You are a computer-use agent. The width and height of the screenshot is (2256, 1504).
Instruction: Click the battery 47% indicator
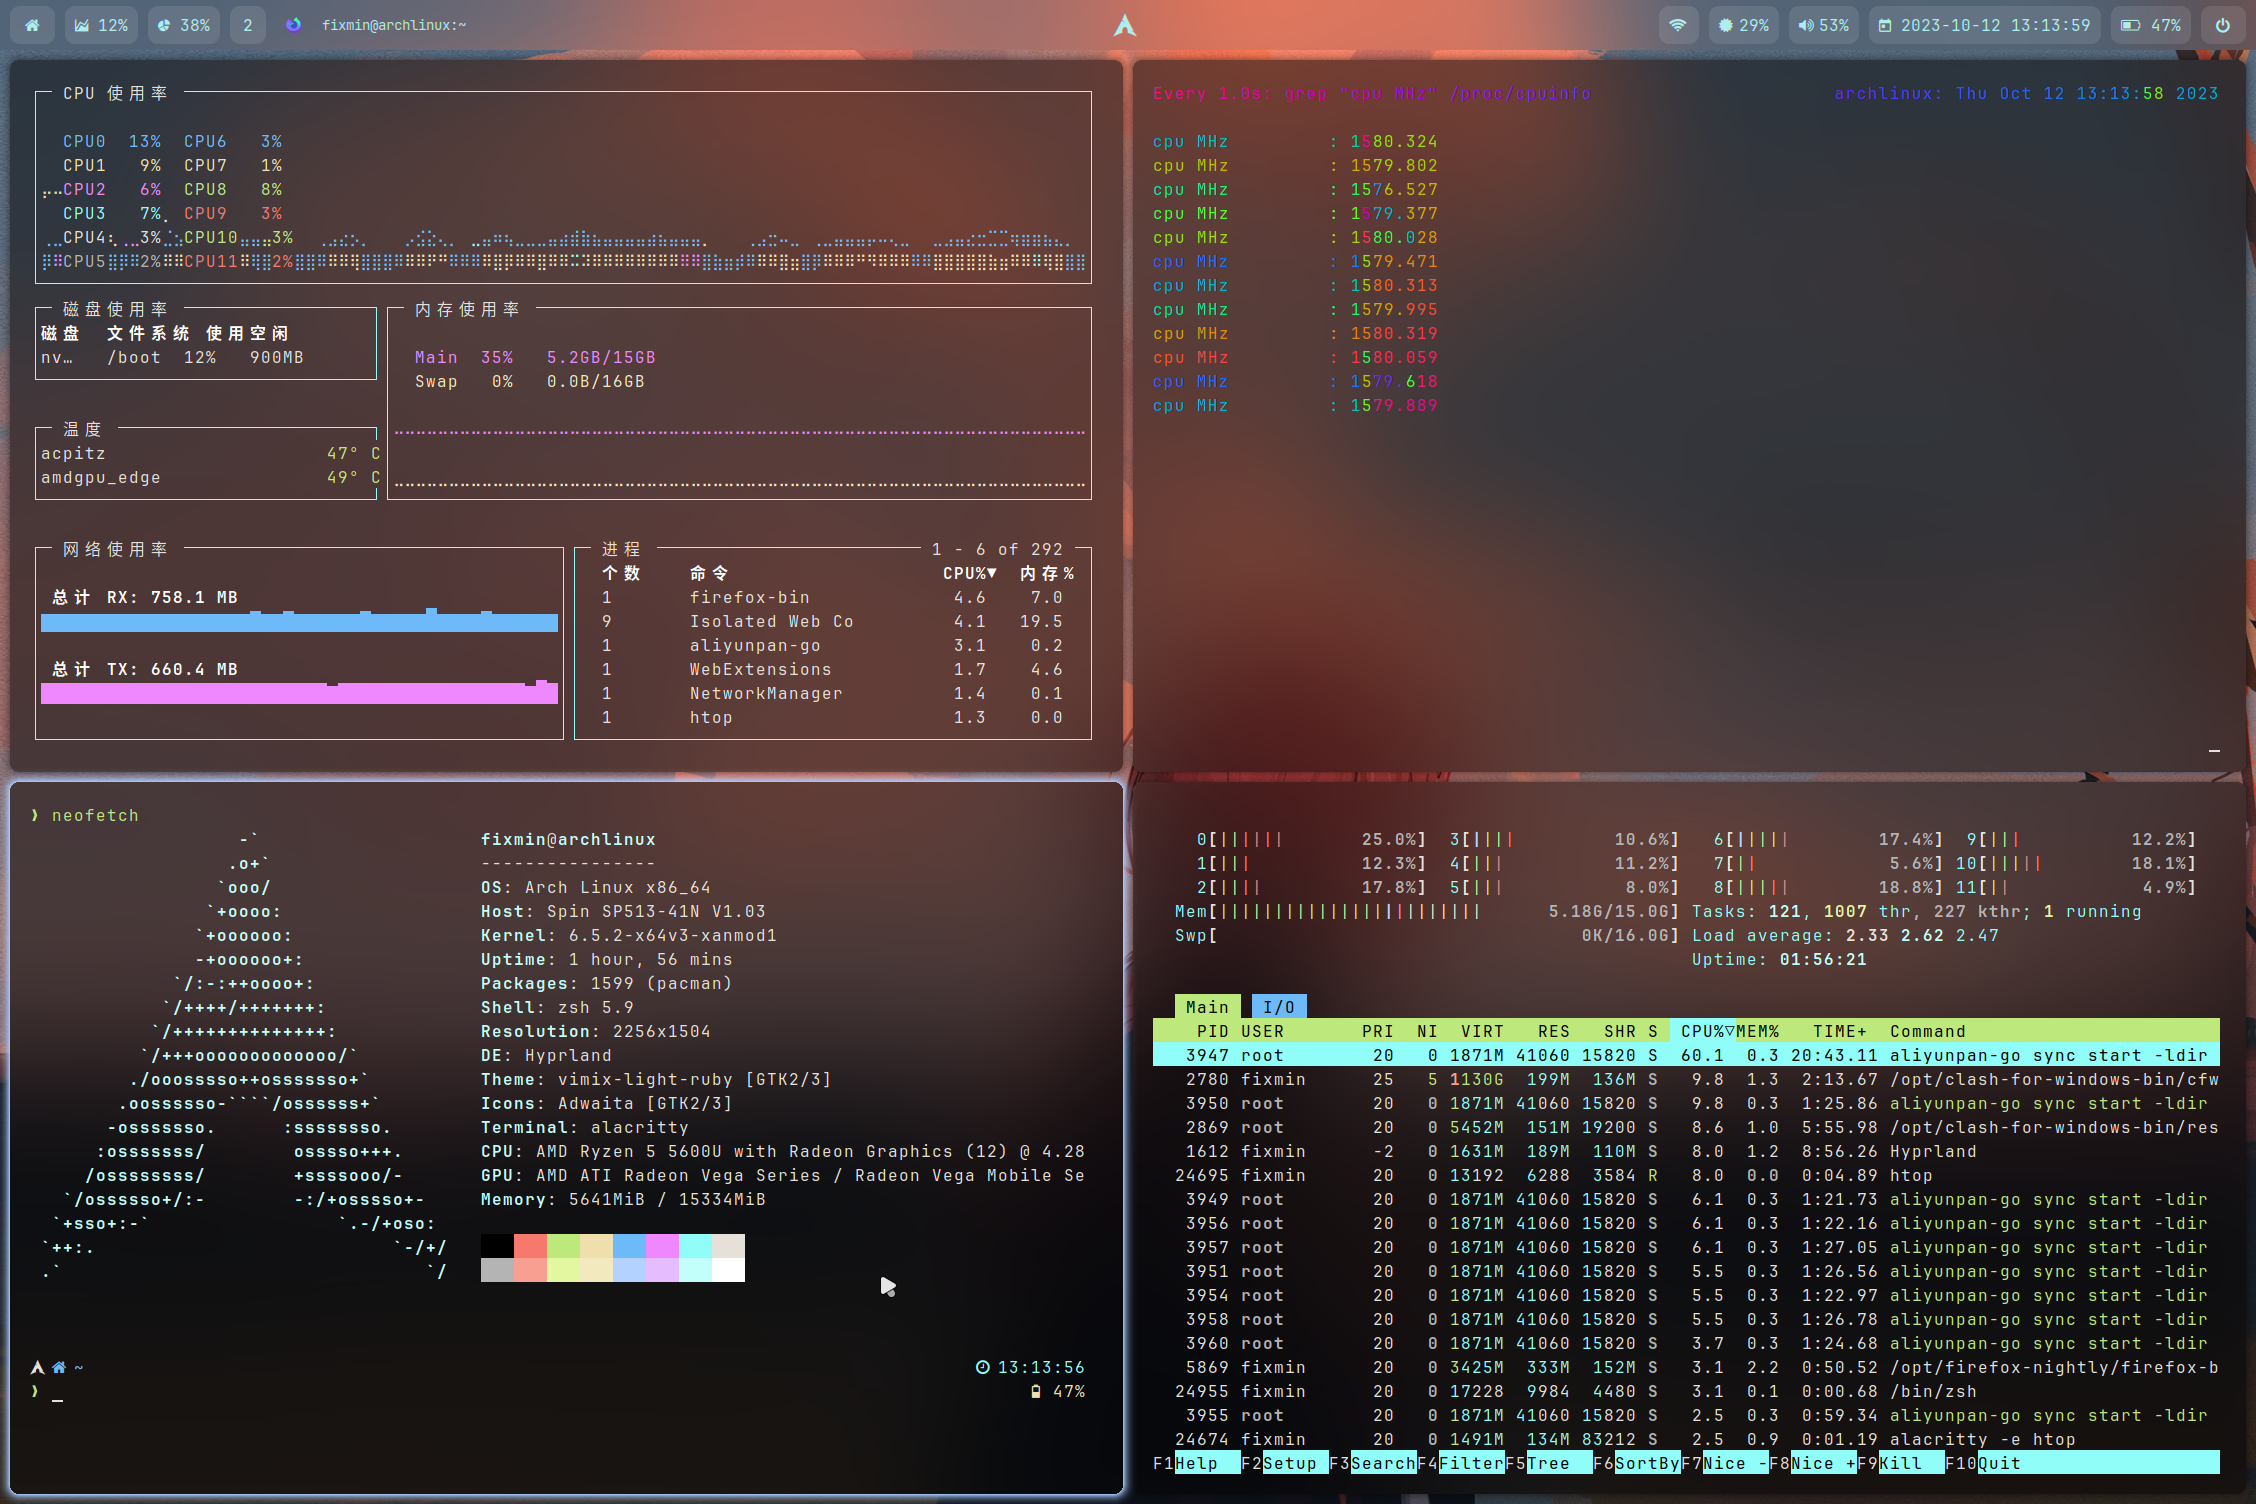pos(2151,25)
